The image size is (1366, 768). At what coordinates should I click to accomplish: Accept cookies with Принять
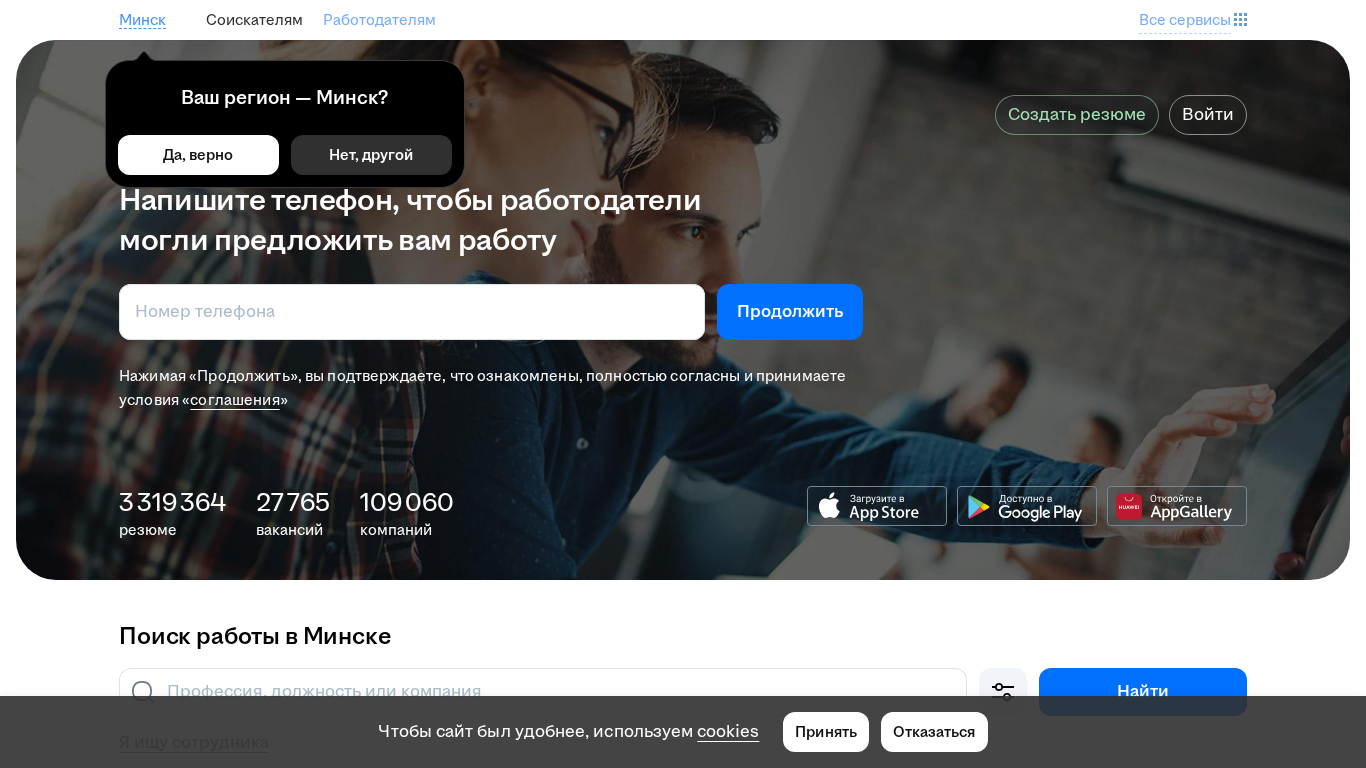coord(826,732)
